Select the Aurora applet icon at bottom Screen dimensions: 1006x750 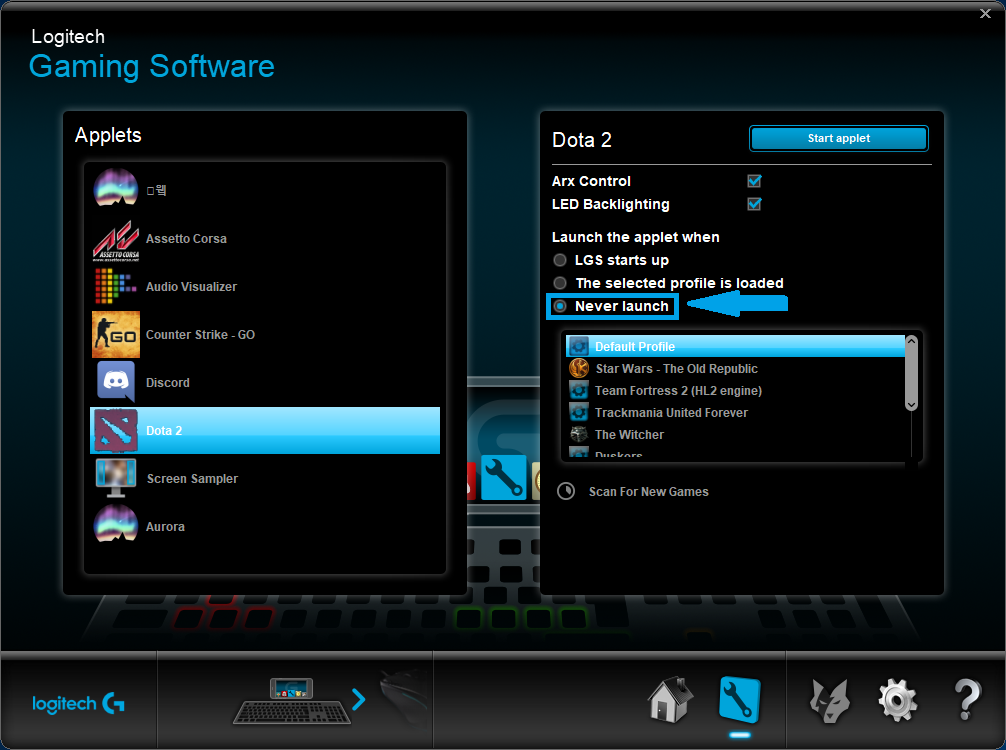pyautogui.click(x=115, y=524)
